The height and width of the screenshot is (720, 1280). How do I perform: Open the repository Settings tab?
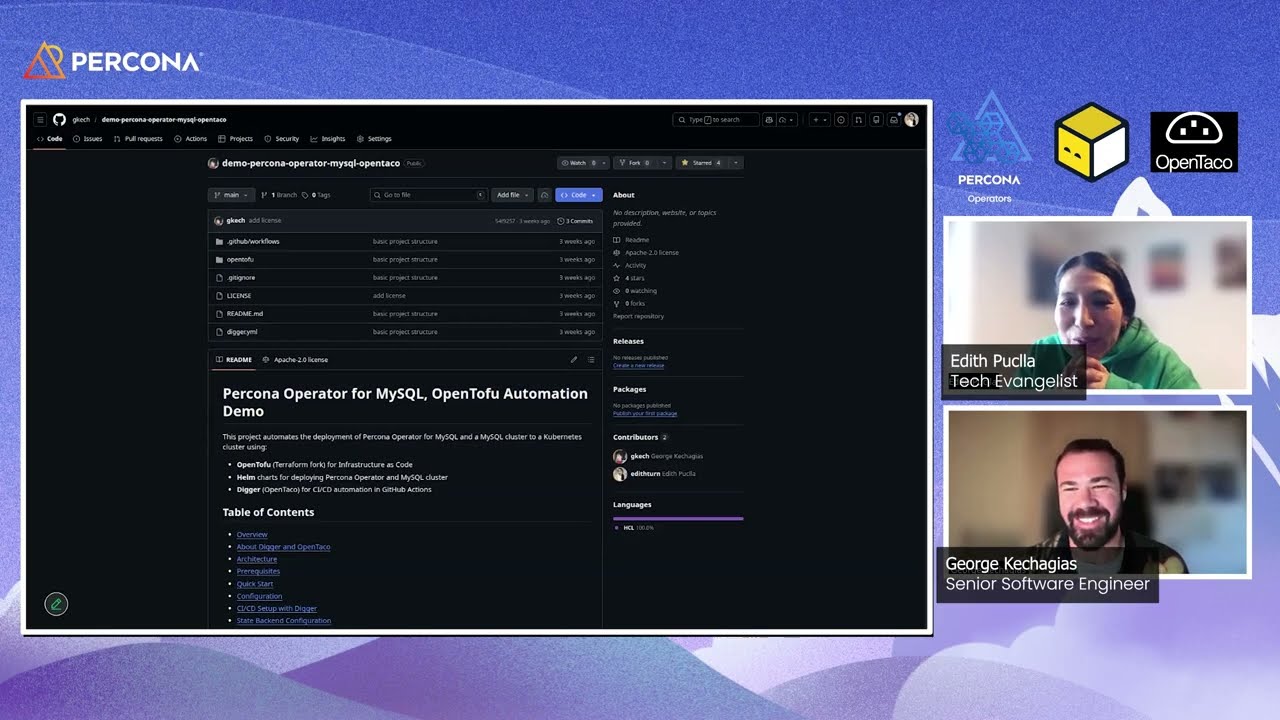374,139
